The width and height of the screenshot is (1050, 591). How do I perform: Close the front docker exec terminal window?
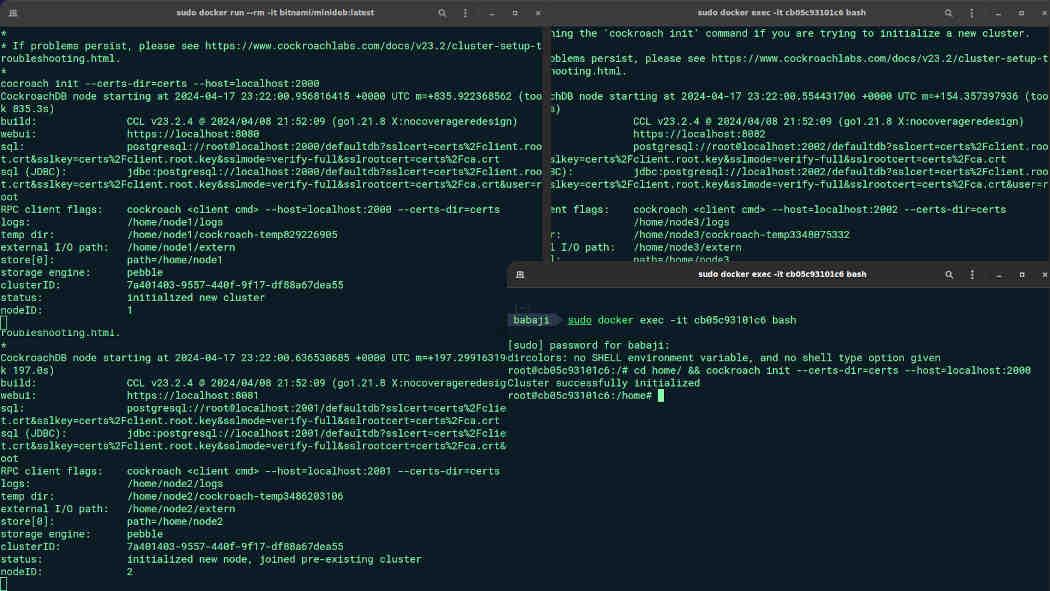pos(1045,274)
